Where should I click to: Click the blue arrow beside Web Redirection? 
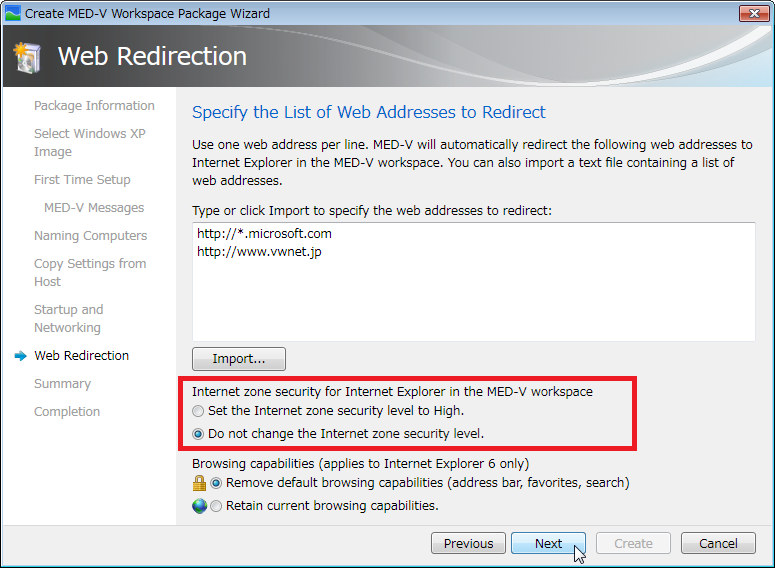(x=20, y=356)
